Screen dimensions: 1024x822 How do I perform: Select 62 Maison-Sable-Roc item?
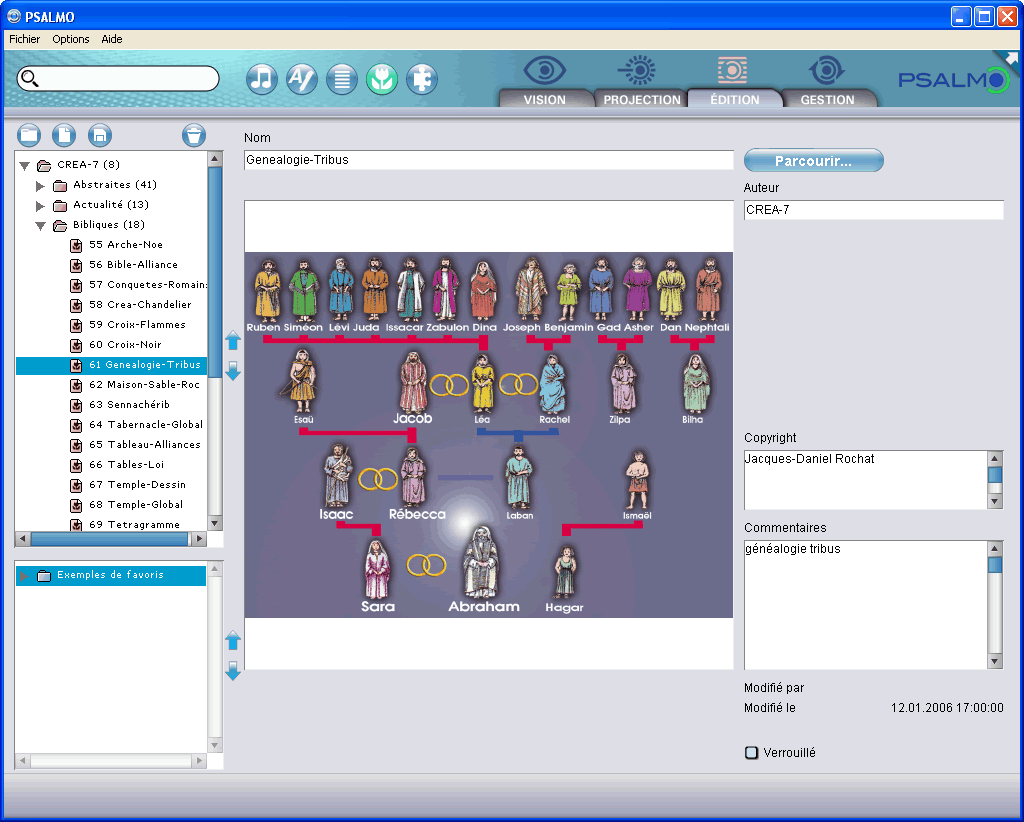tap(144, 385)
